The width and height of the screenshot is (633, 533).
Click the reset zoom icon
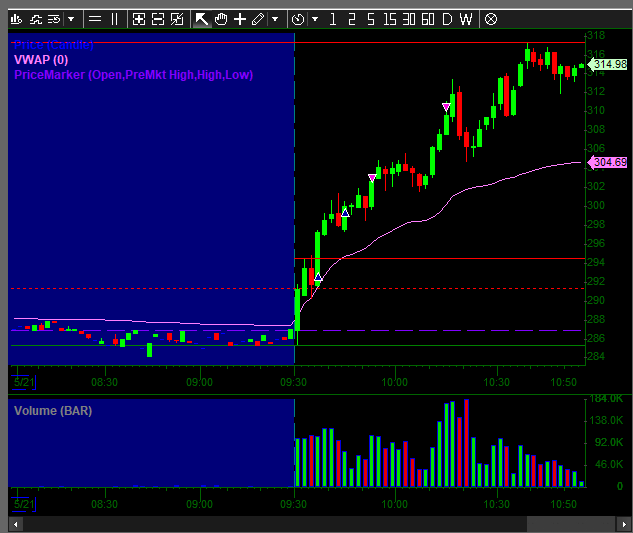click(x=177, y=19)
